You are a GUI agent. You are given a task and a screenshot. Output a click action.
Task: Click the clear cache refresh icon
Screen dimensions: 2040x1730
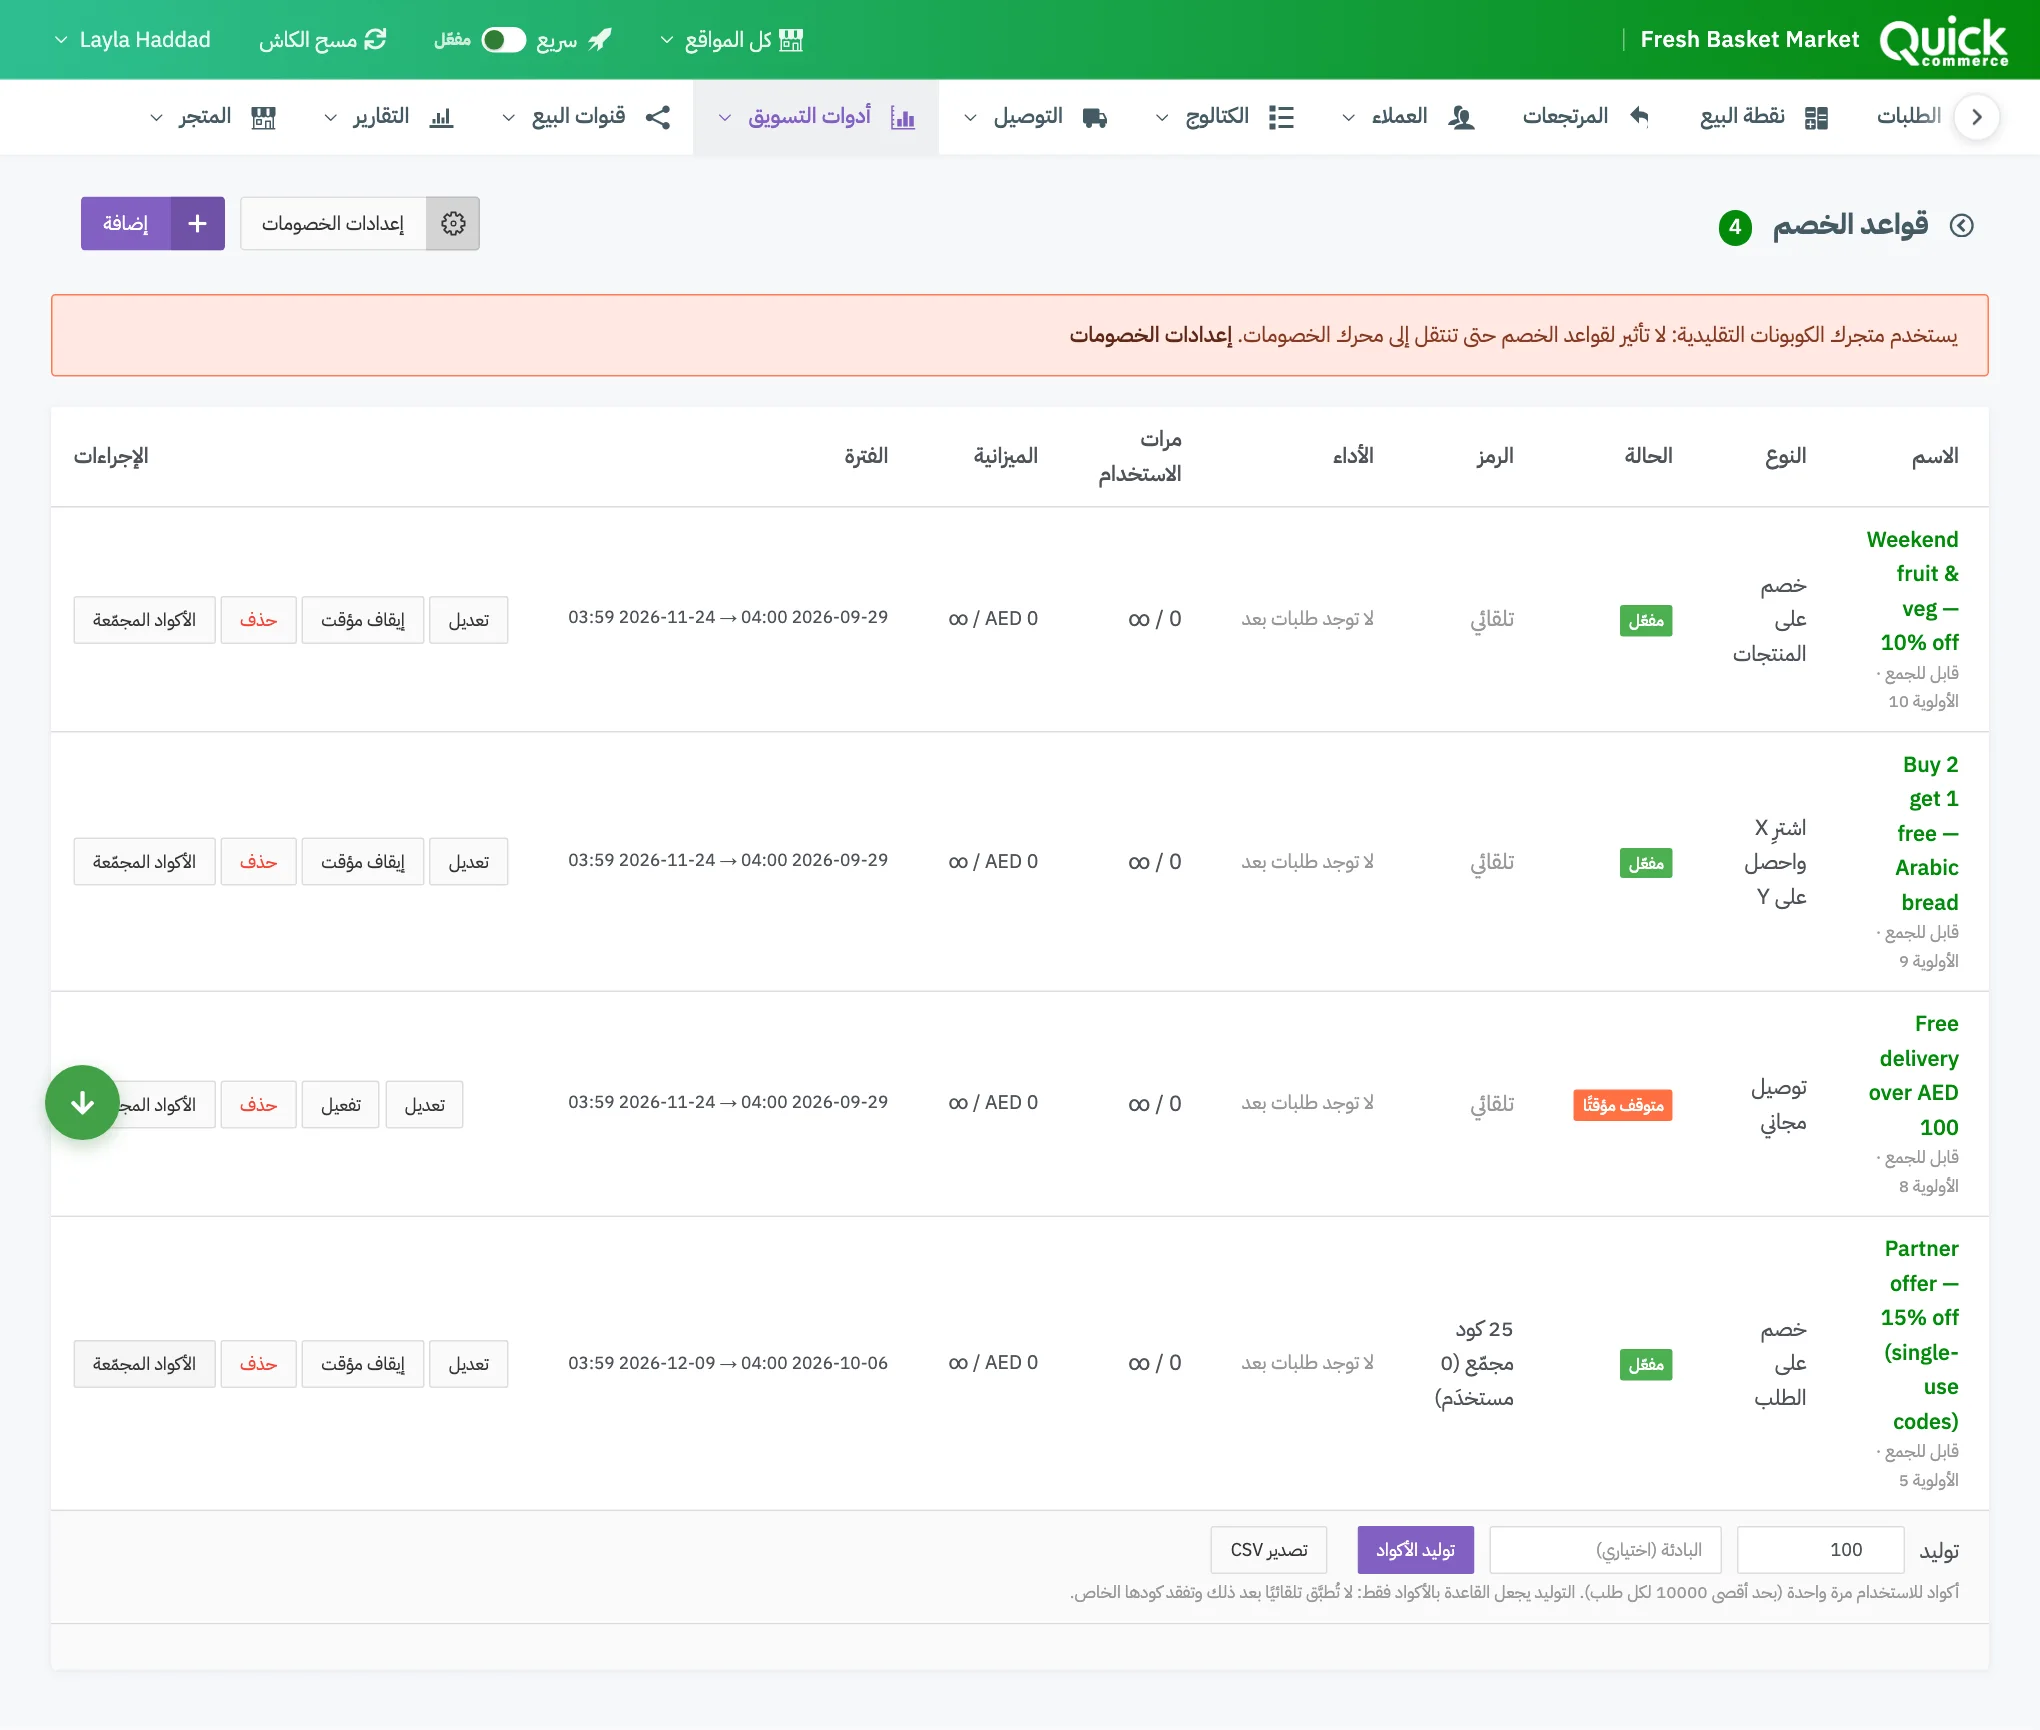coord(375,39)
